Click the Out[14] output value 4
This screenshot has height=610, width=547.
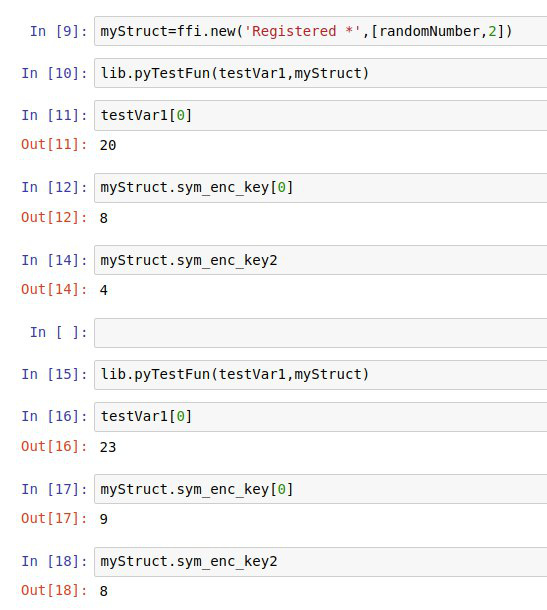pos(103,290)
